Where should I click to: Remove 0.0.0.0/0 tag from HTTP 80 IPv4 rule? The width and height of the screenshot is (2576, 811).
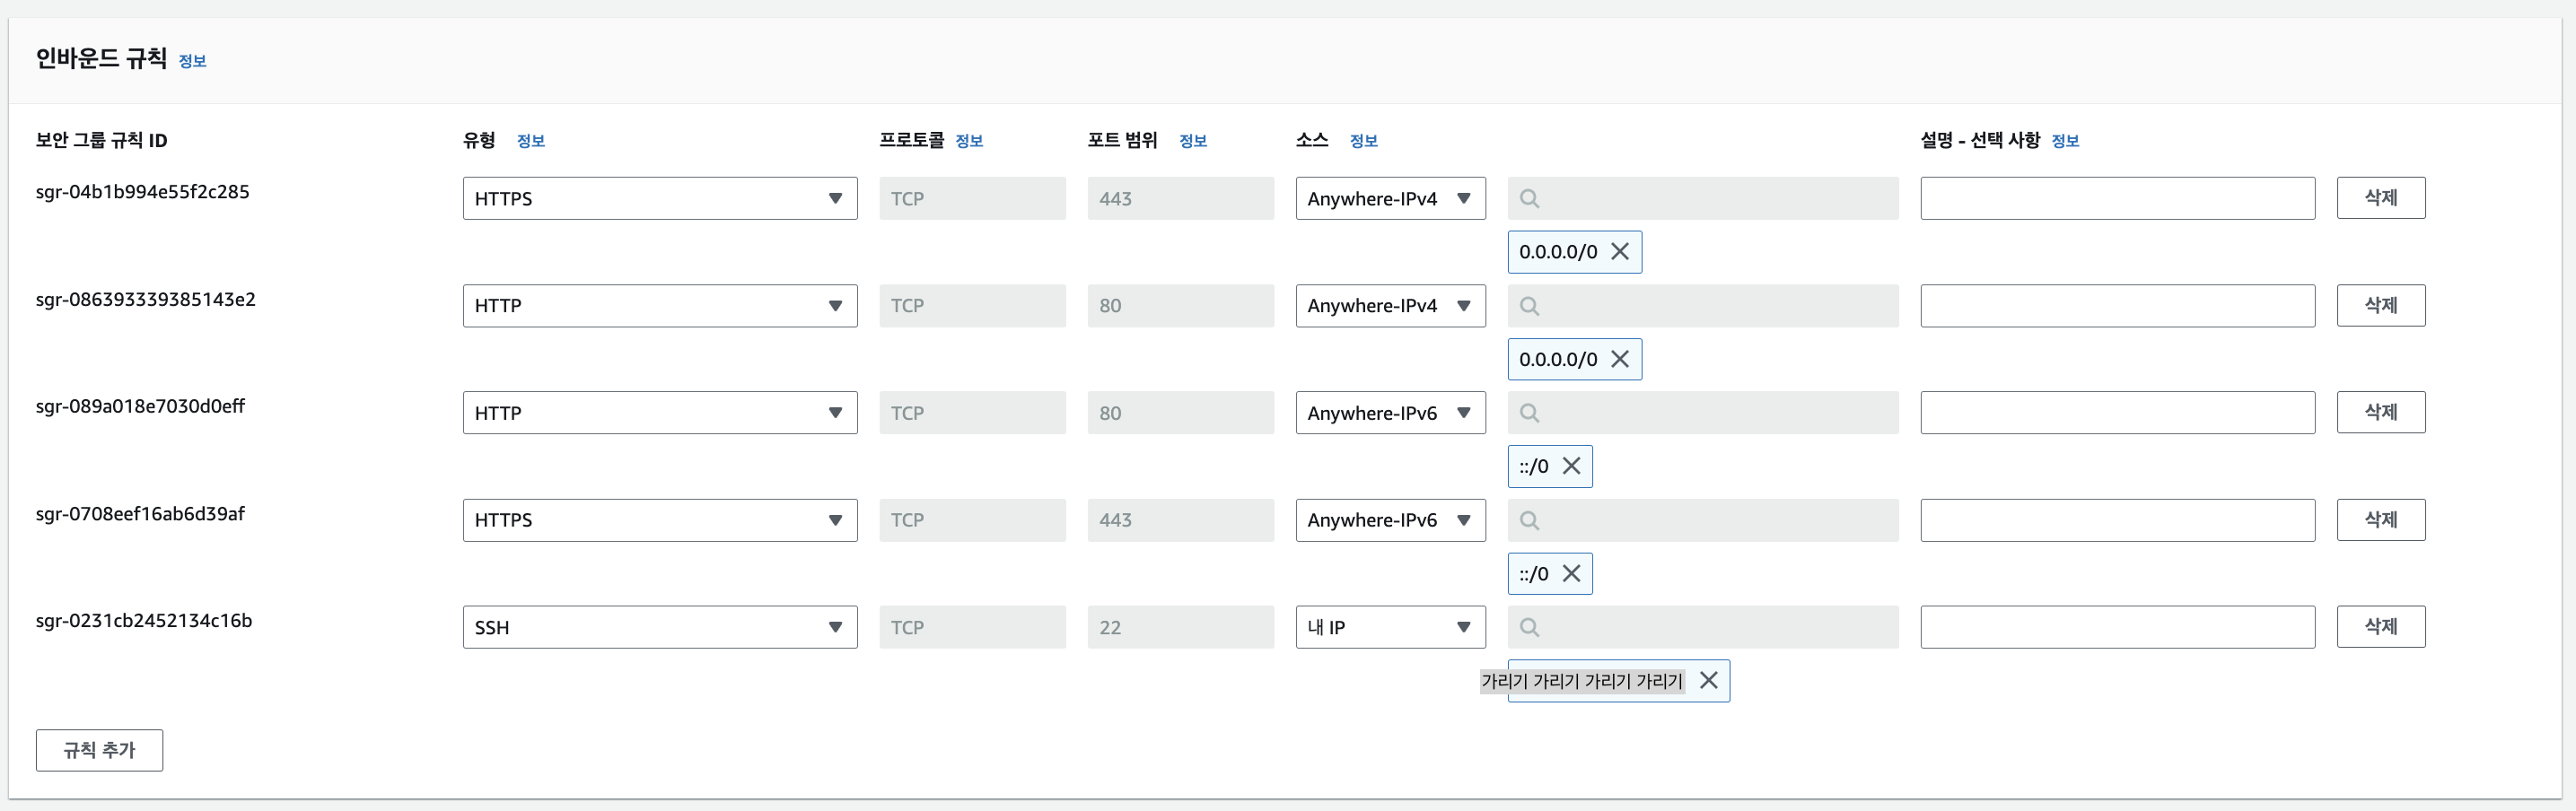(x=1620, y=359)
